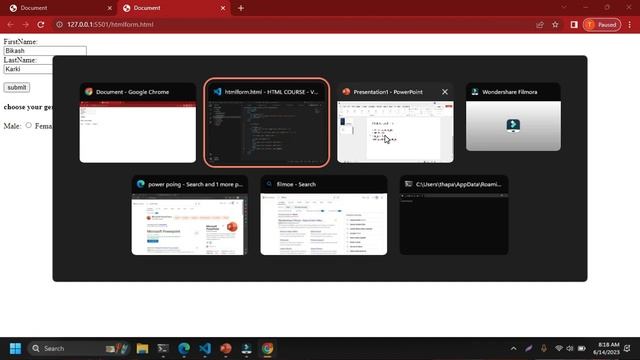Image resolution: width=640 pixels, height=360 pixels.
Task: Open the terminal app from taskbar
Action: [x=163, y=348]
